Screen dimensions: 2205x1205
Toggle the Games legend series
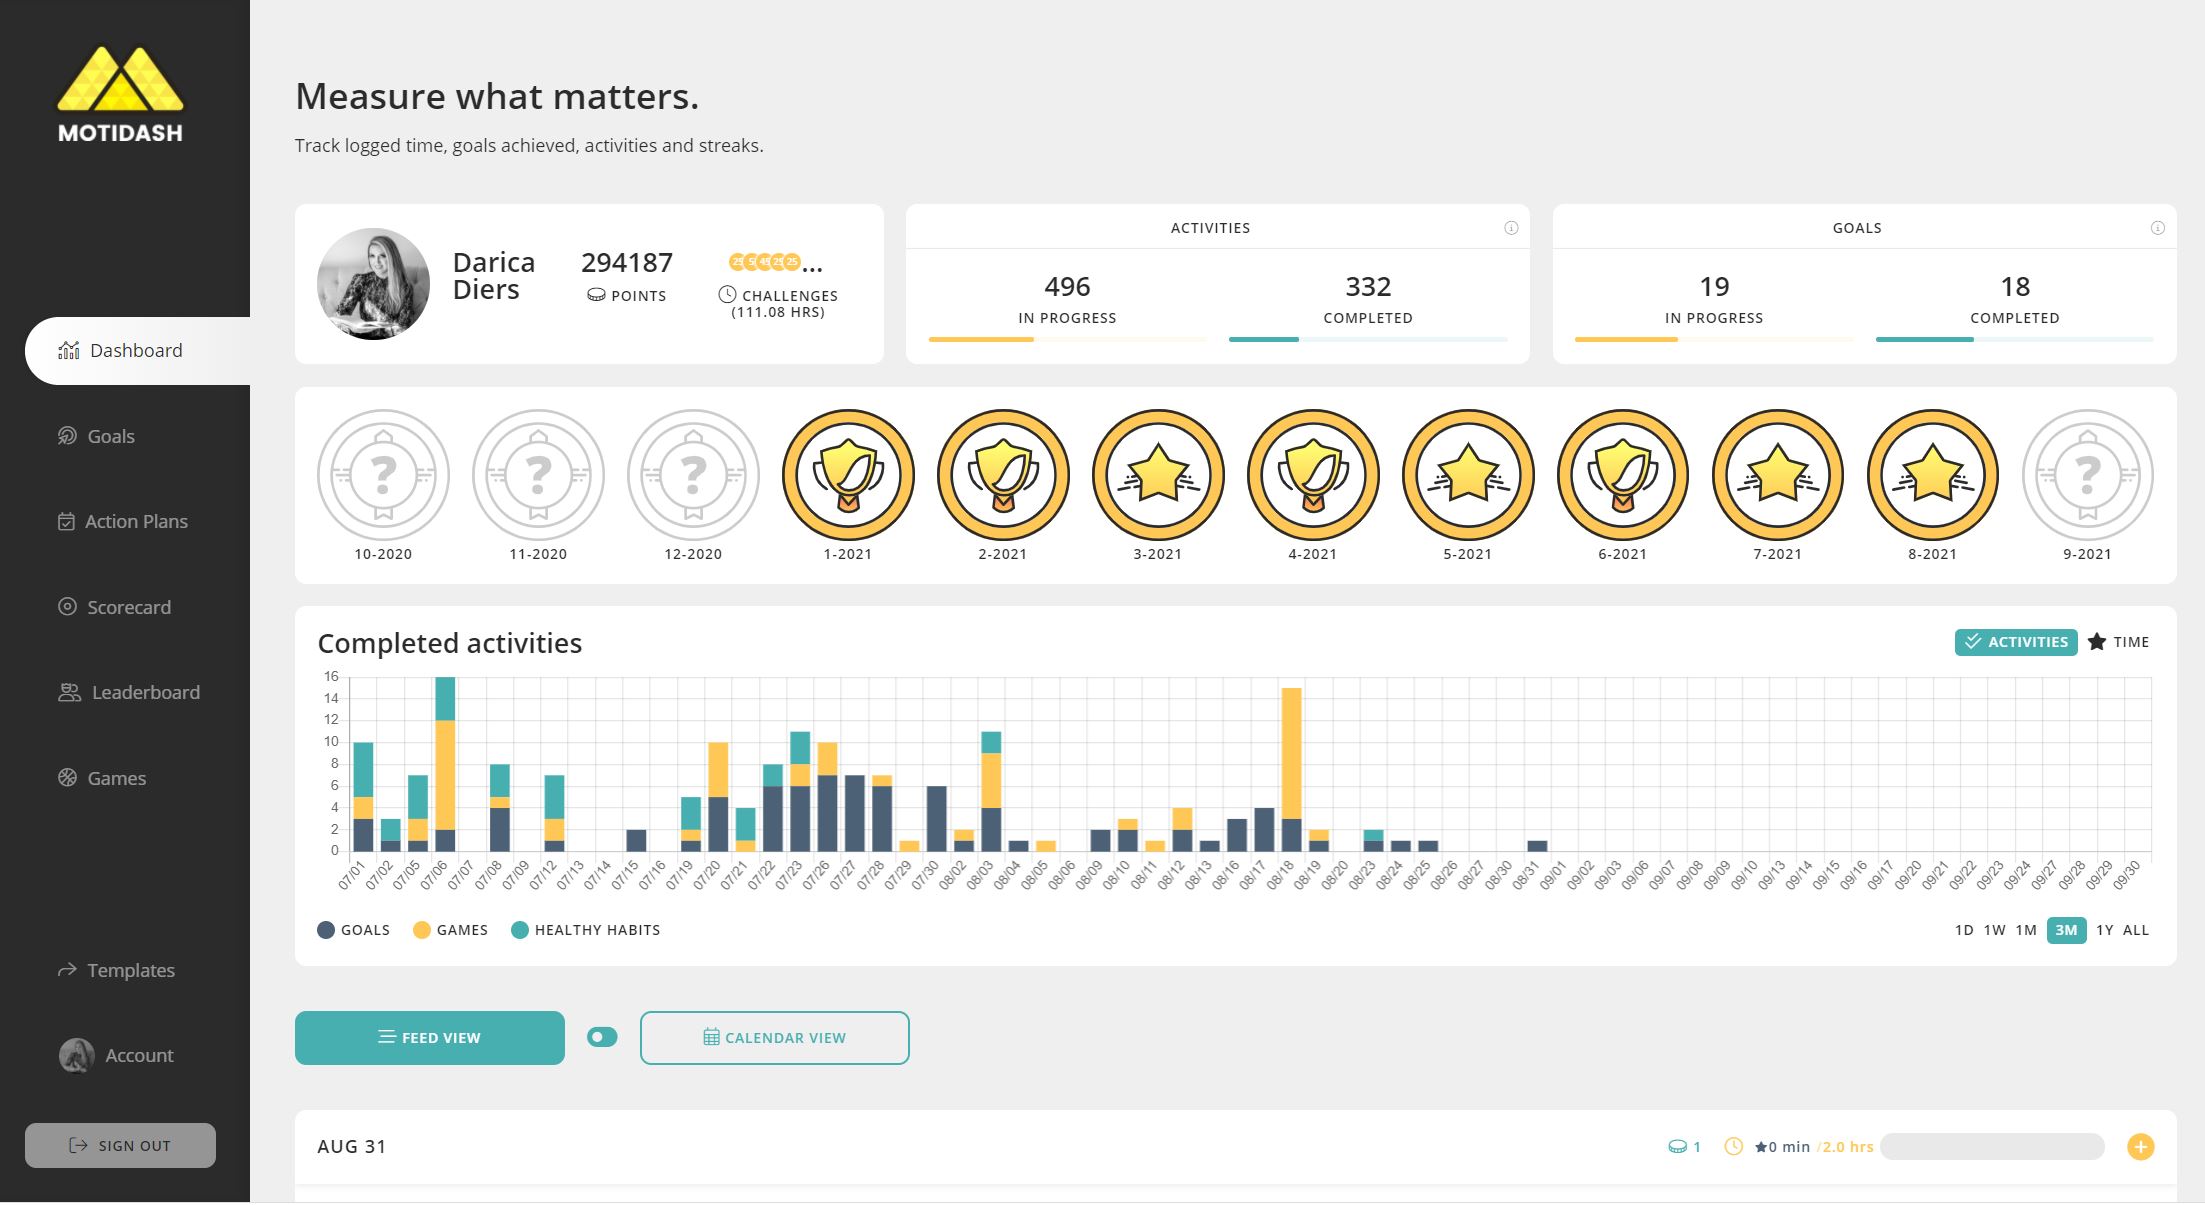tap(450, 930)
